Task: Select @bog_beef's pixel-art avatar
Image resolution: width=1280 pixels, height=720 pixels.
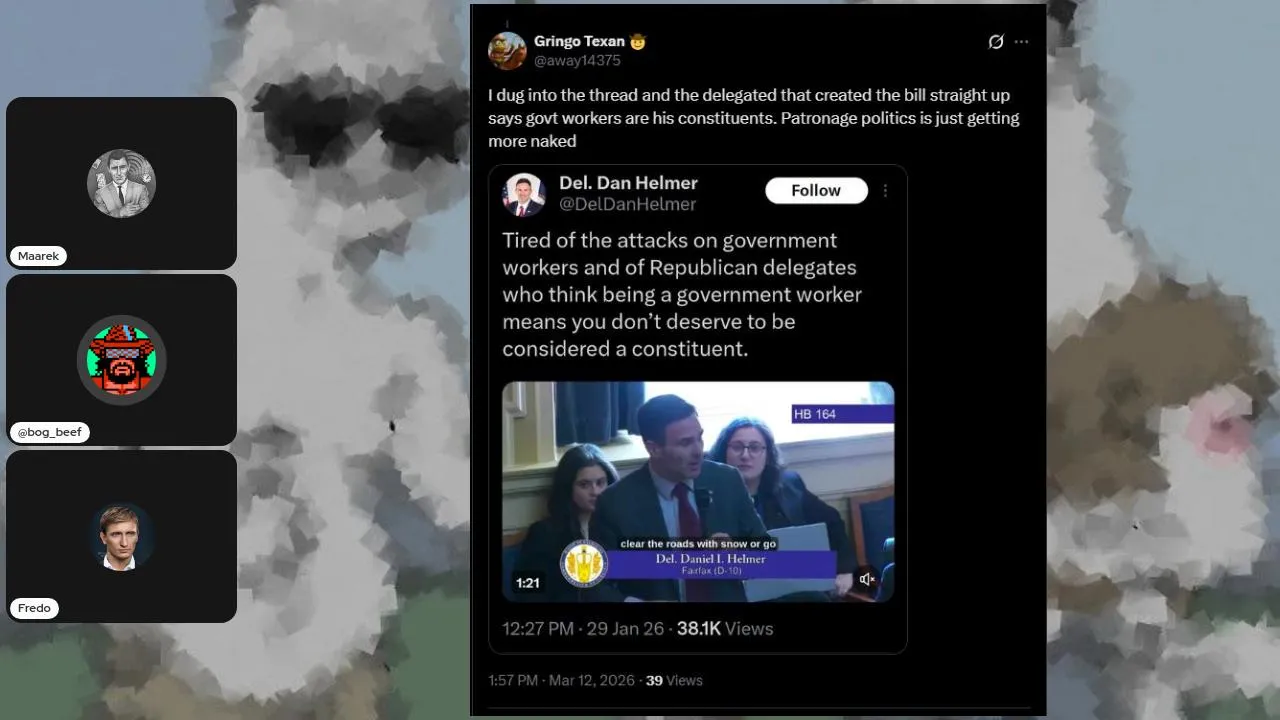Action: pos(122,360)
